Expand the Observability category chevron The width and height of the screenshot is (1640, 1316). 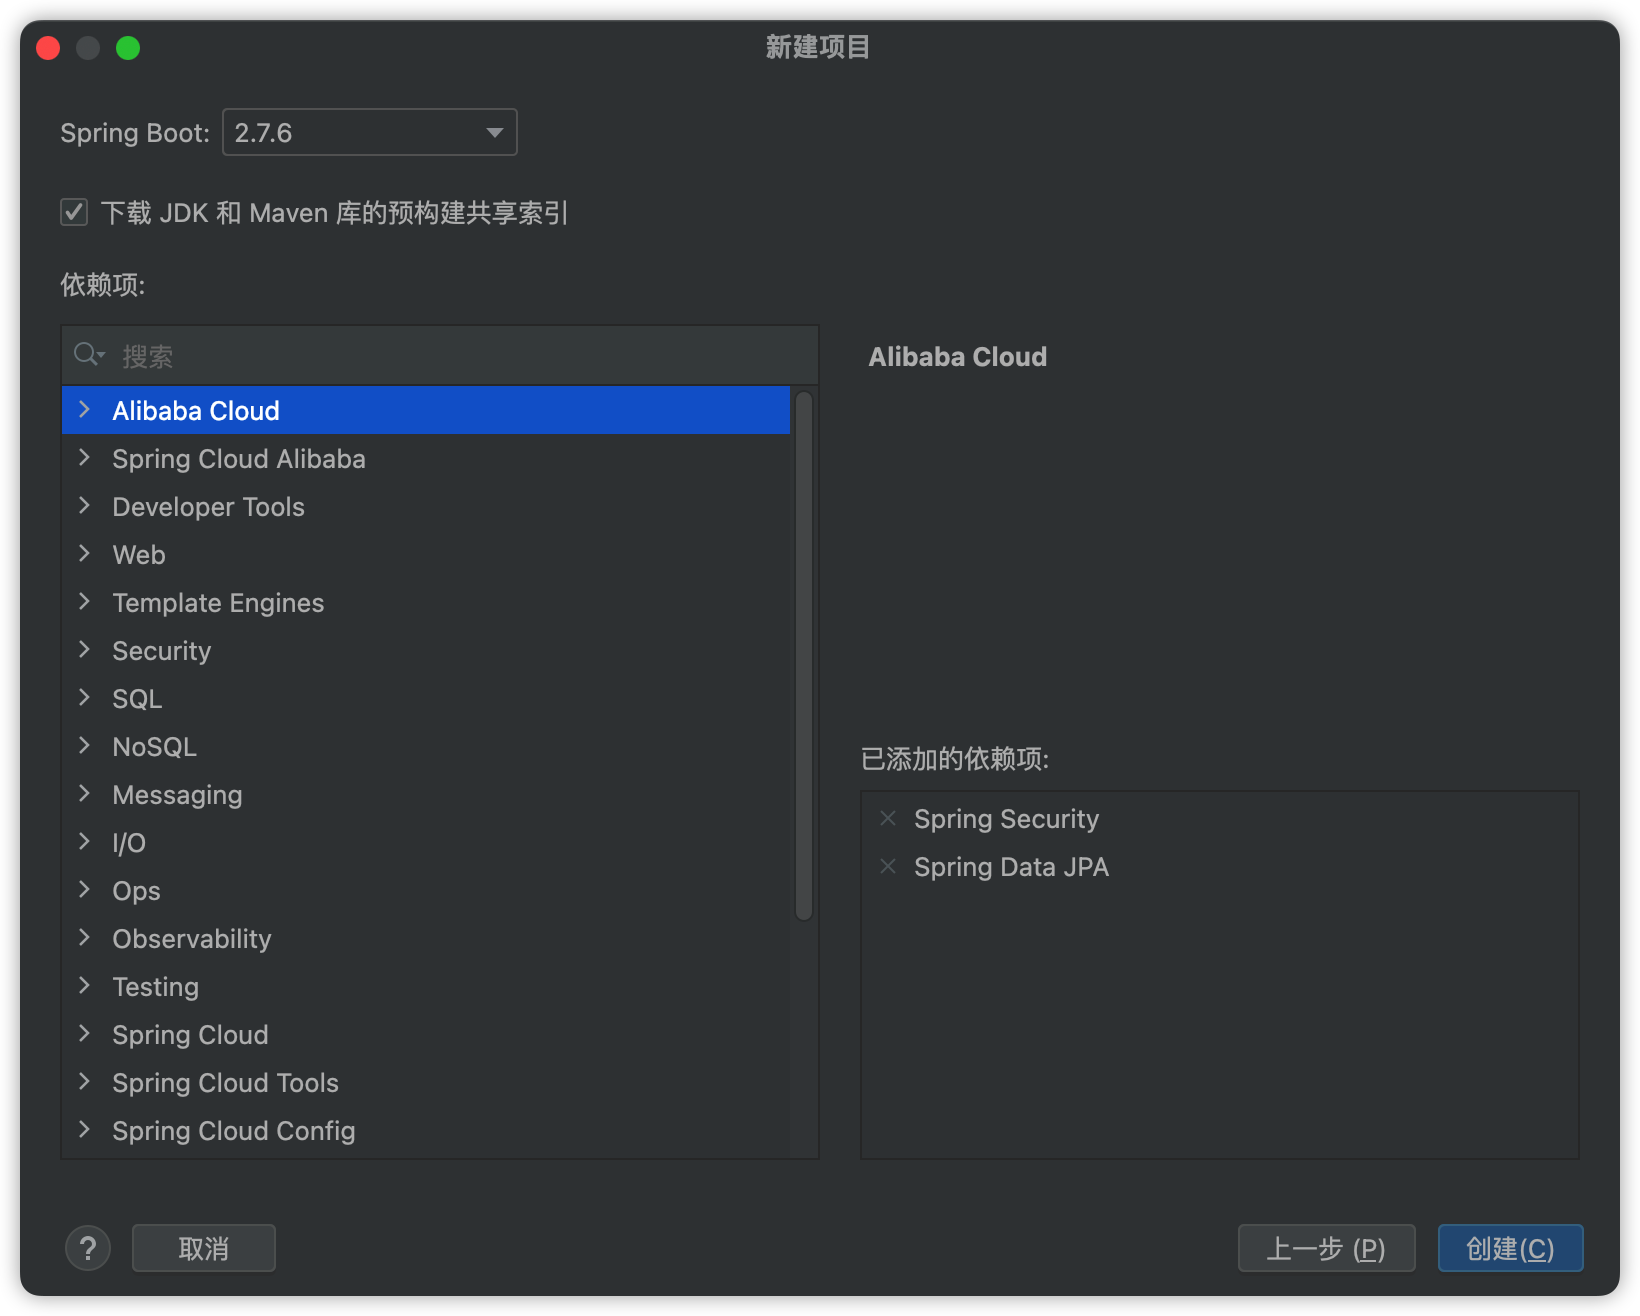[85, 938]
